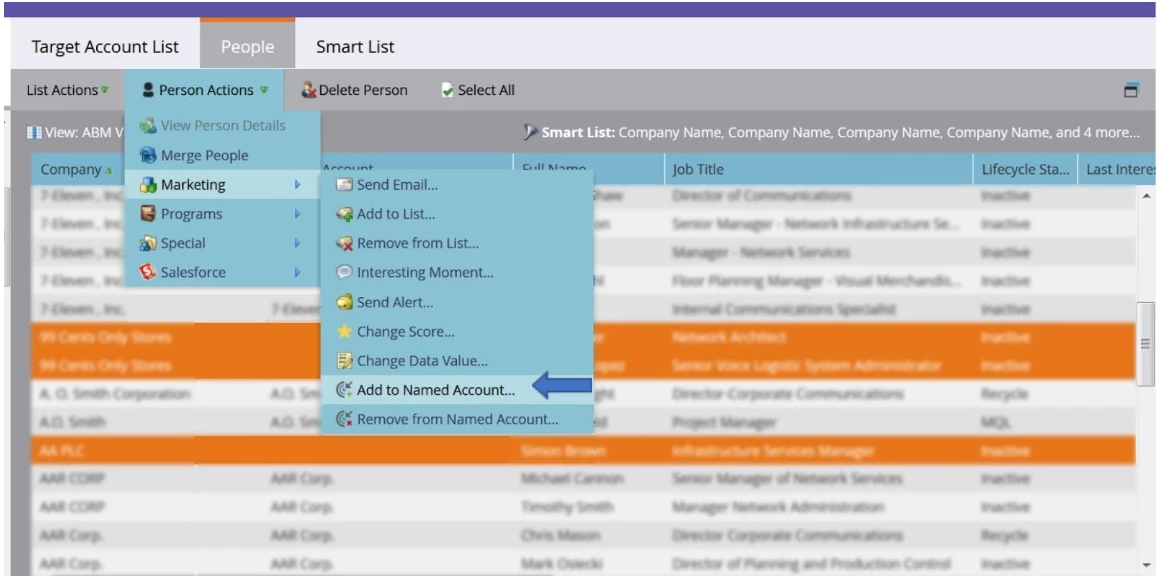The width and height of the screenshot is (1158, 580).
Task: Click the Change Score star icon
Action: 344,332
